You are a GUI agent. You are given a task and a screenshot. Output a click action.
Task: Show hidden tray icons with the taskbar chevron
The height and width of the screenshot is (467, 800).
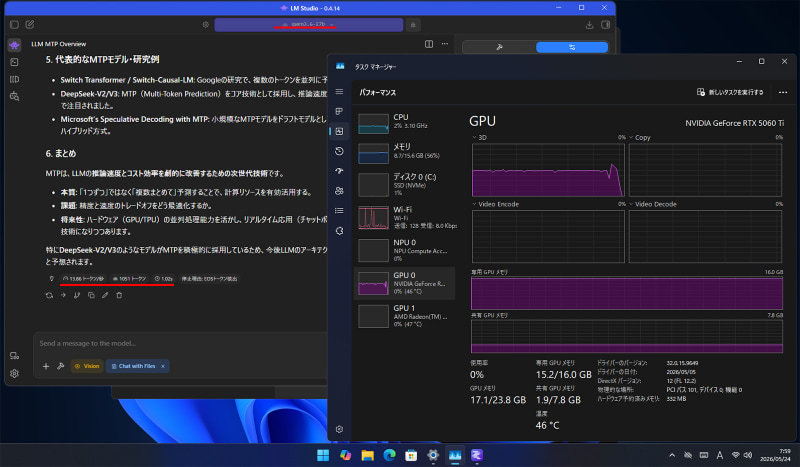coord(672,455)
